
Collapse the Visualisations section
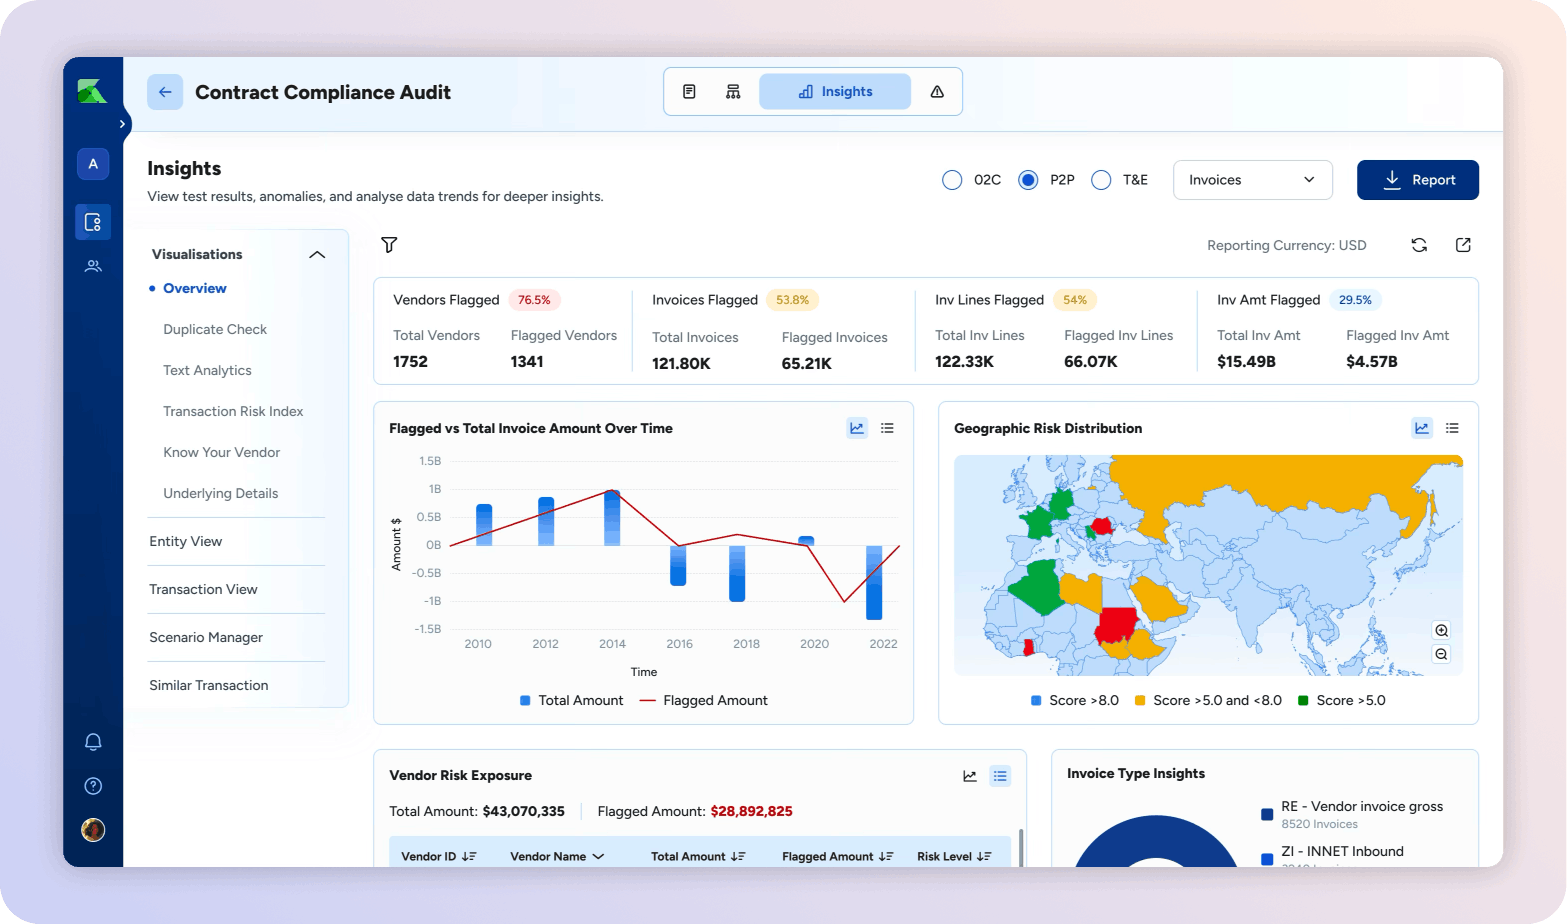pyautogui.click(x=317, y=255)
